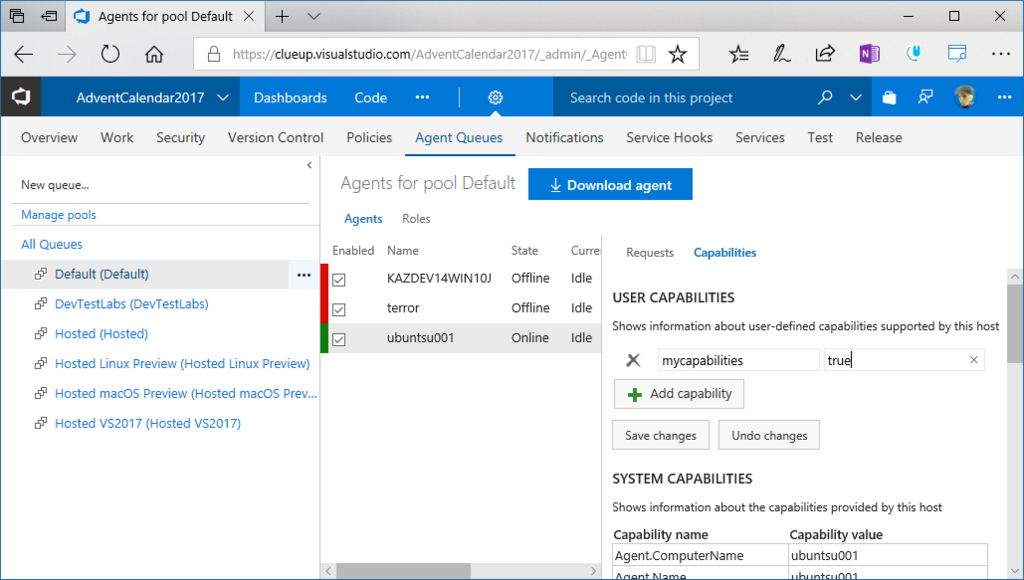This screenshot has height=580, width=1024.
Task: Click Save changes button
Action: click(660, 436)
